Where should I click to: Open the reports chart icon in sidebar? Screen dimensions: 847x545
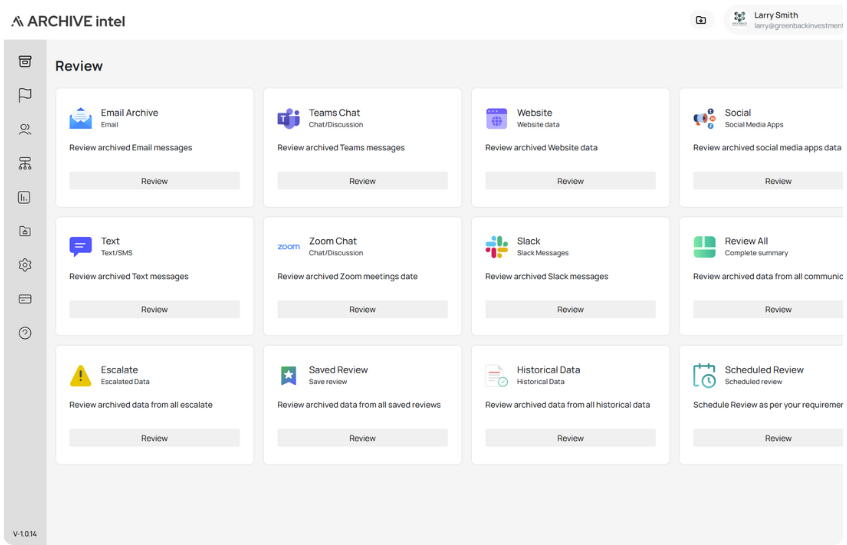(x=24, y=197)
